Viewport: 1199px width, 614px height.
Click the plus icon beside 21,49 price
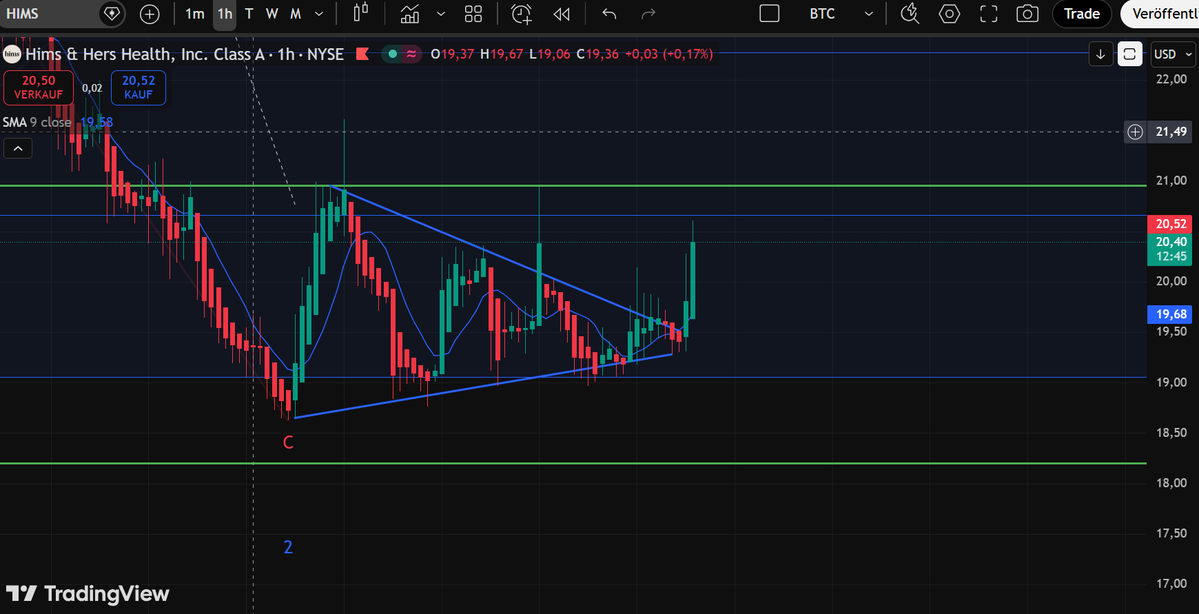click(x=1136, y=132)
